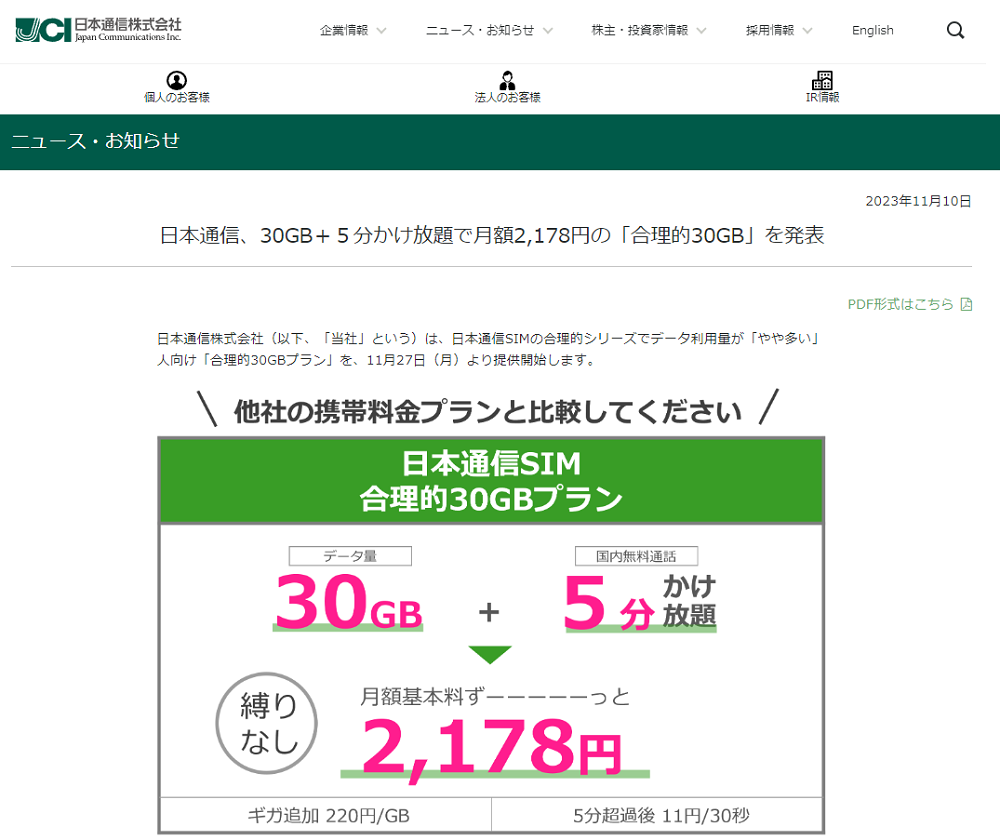Screen dimensions: 1000x840
Task: Click the データ量 label box
Action: tap(350, 556)
